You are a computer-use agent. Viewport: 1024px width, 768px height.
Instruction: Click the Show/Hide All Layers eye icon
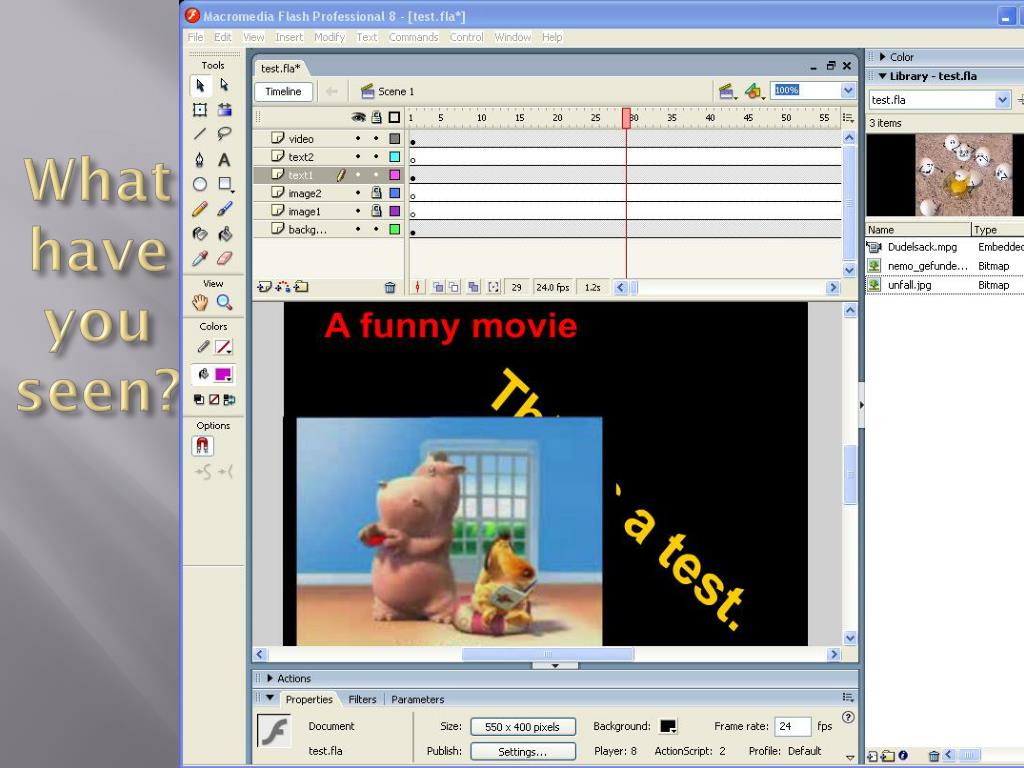[x=359, y=118]
